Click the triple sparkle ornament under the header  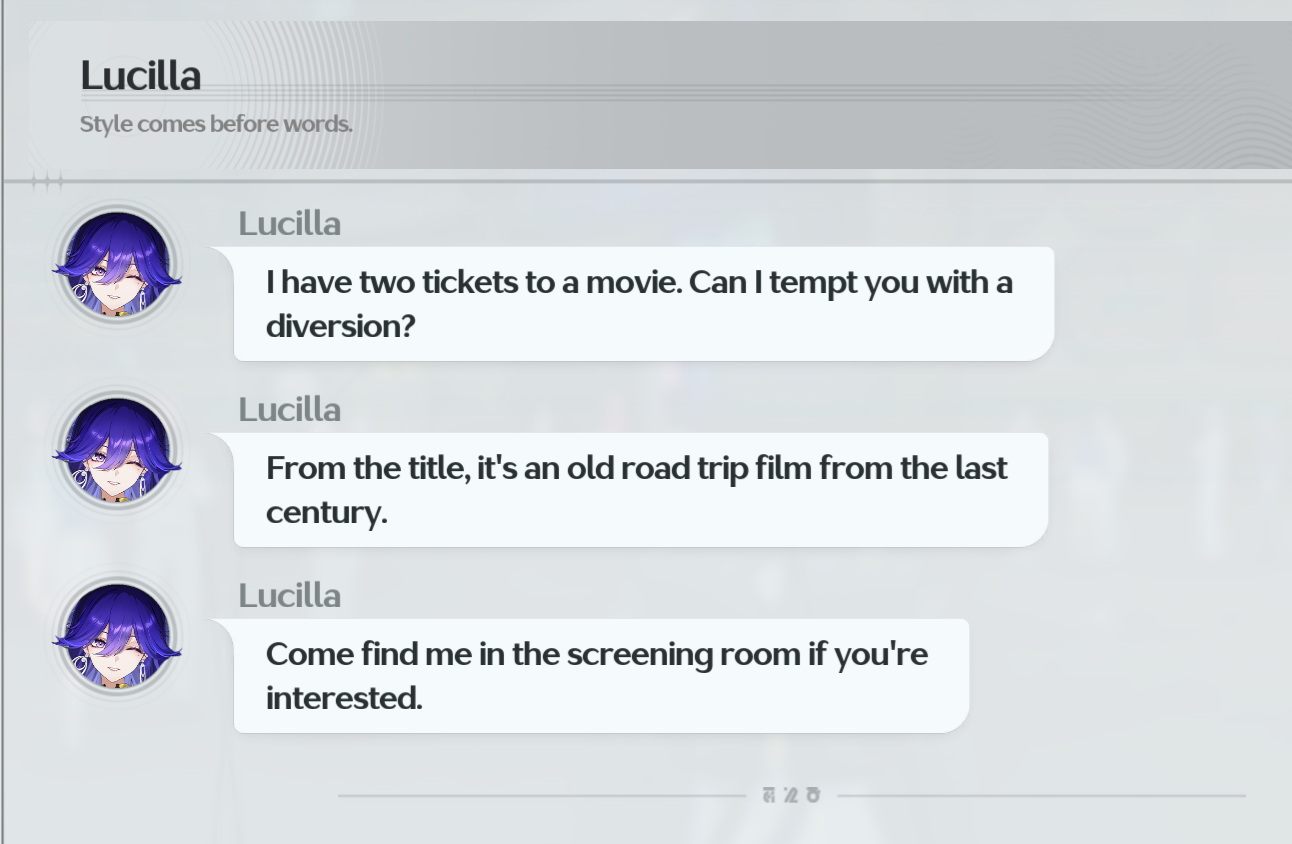(x=47, y=181)
